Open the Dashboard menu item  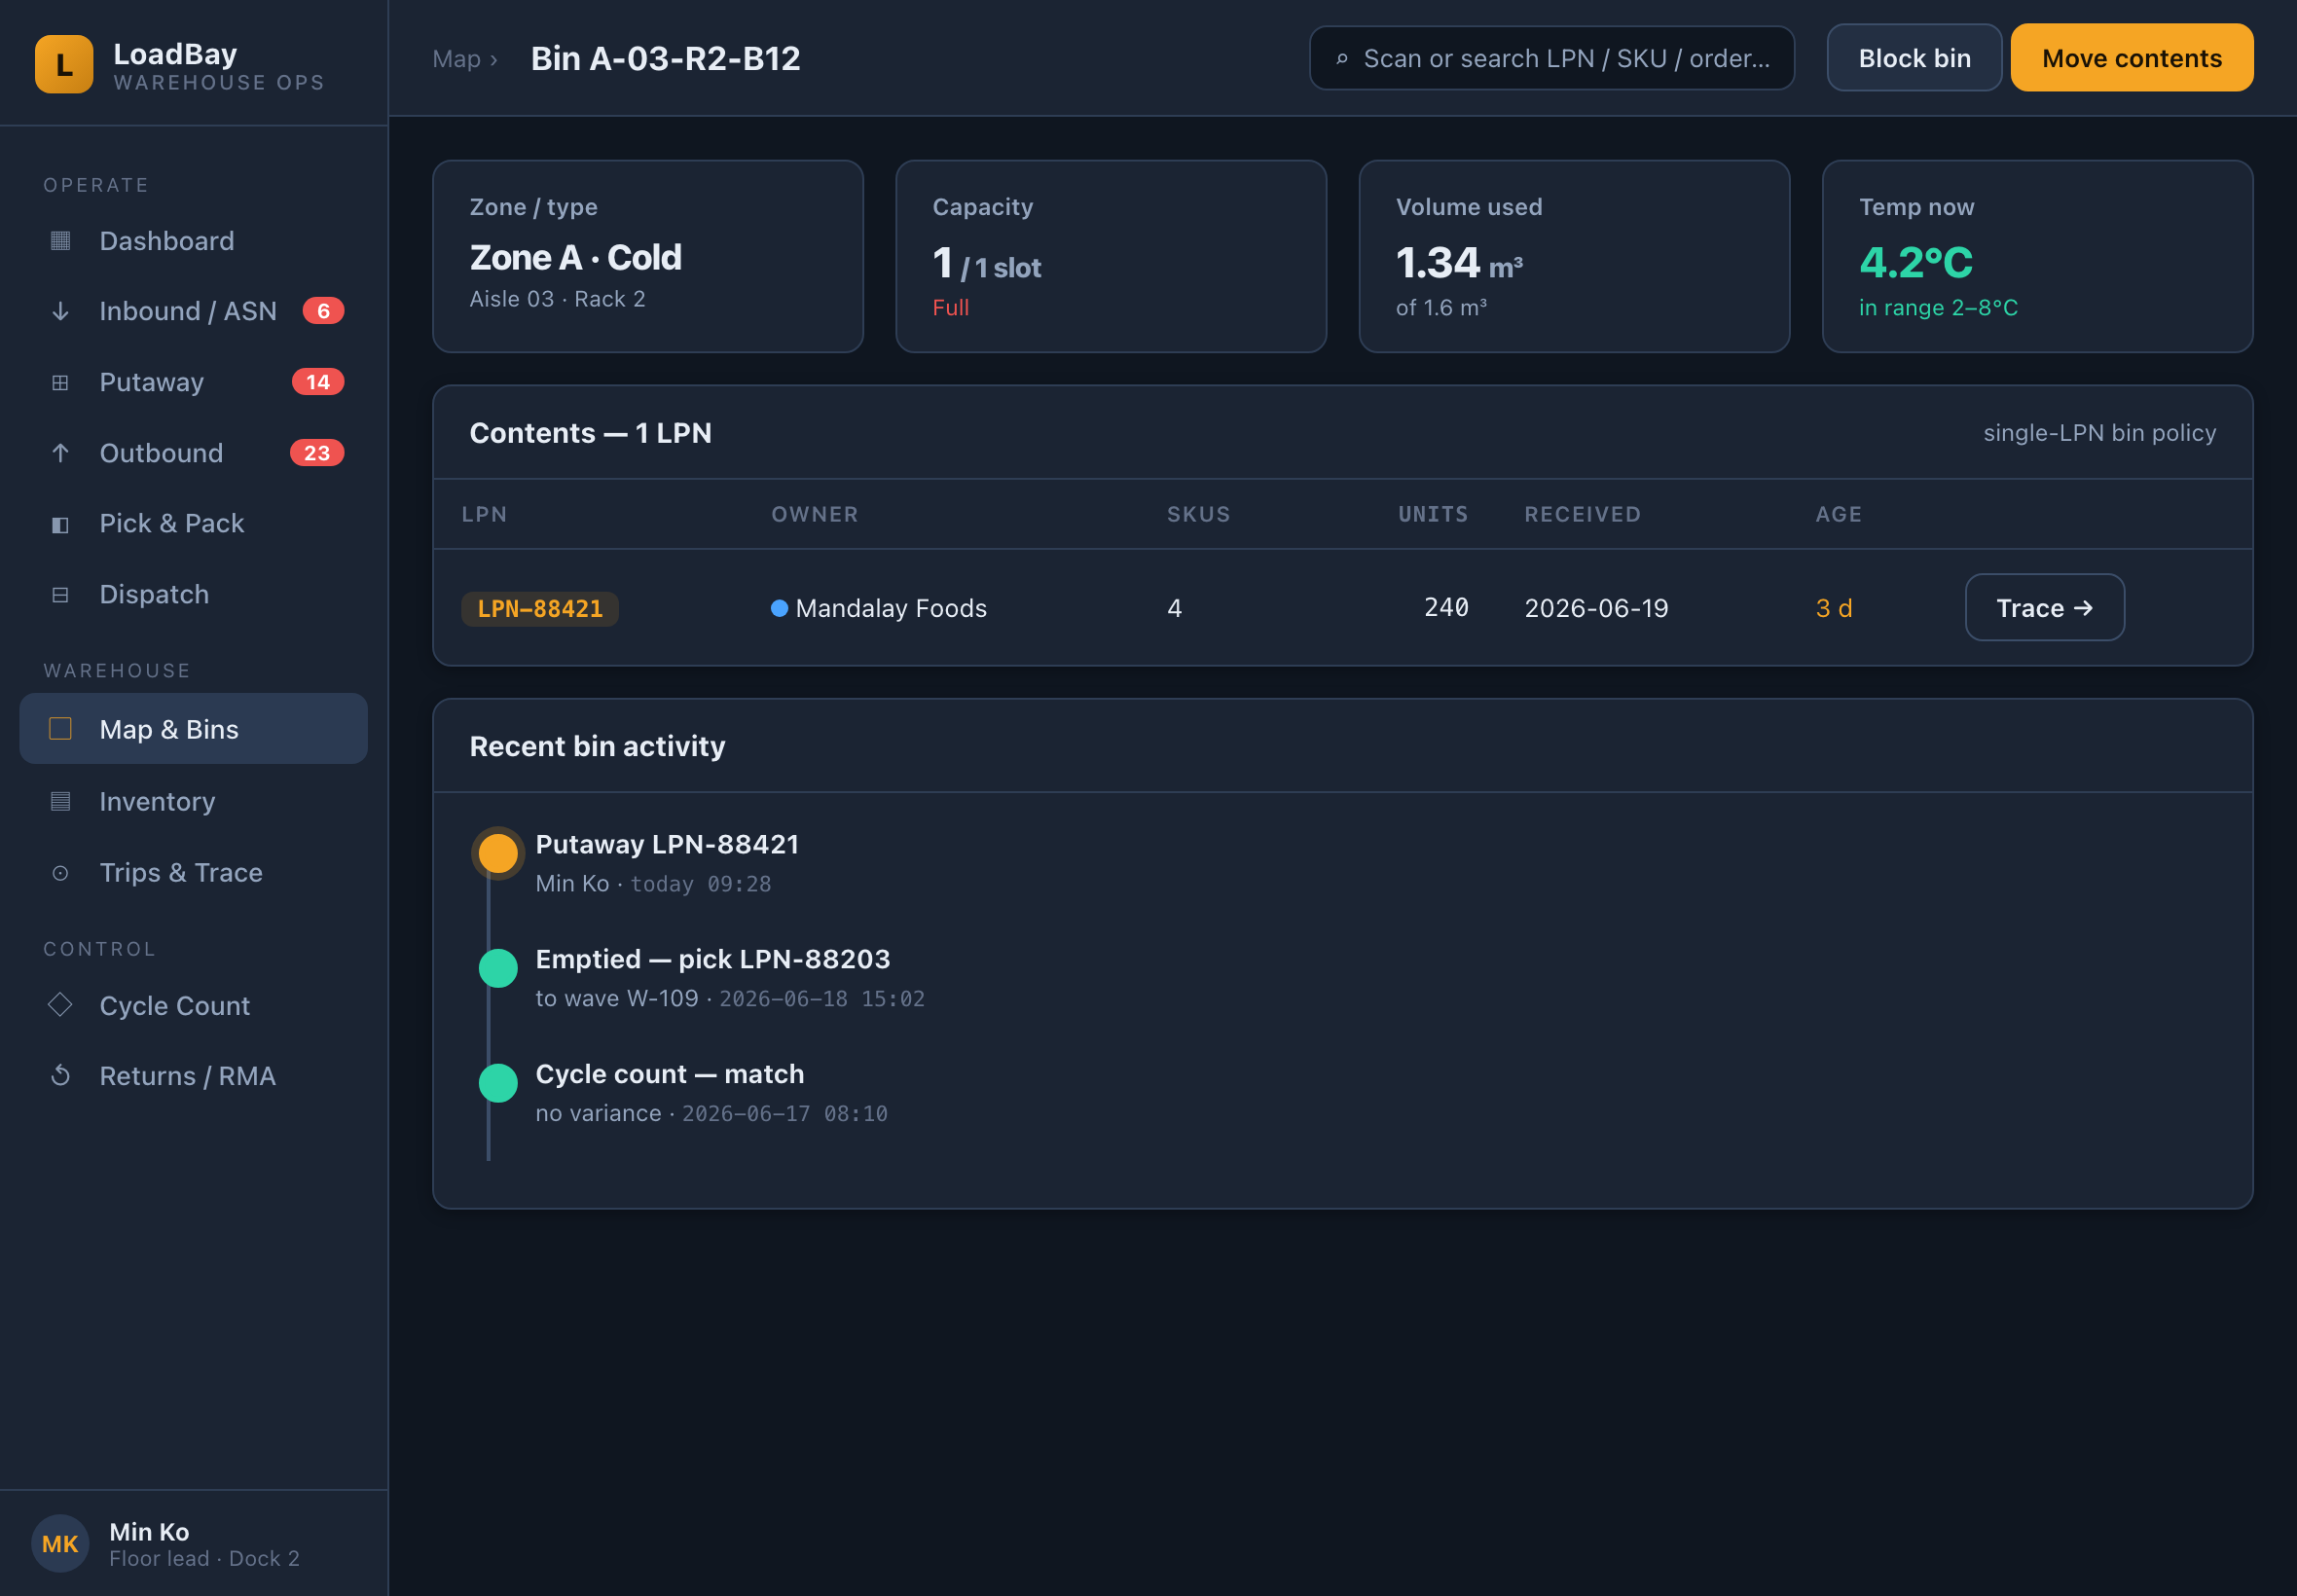(x=194, y=241)
